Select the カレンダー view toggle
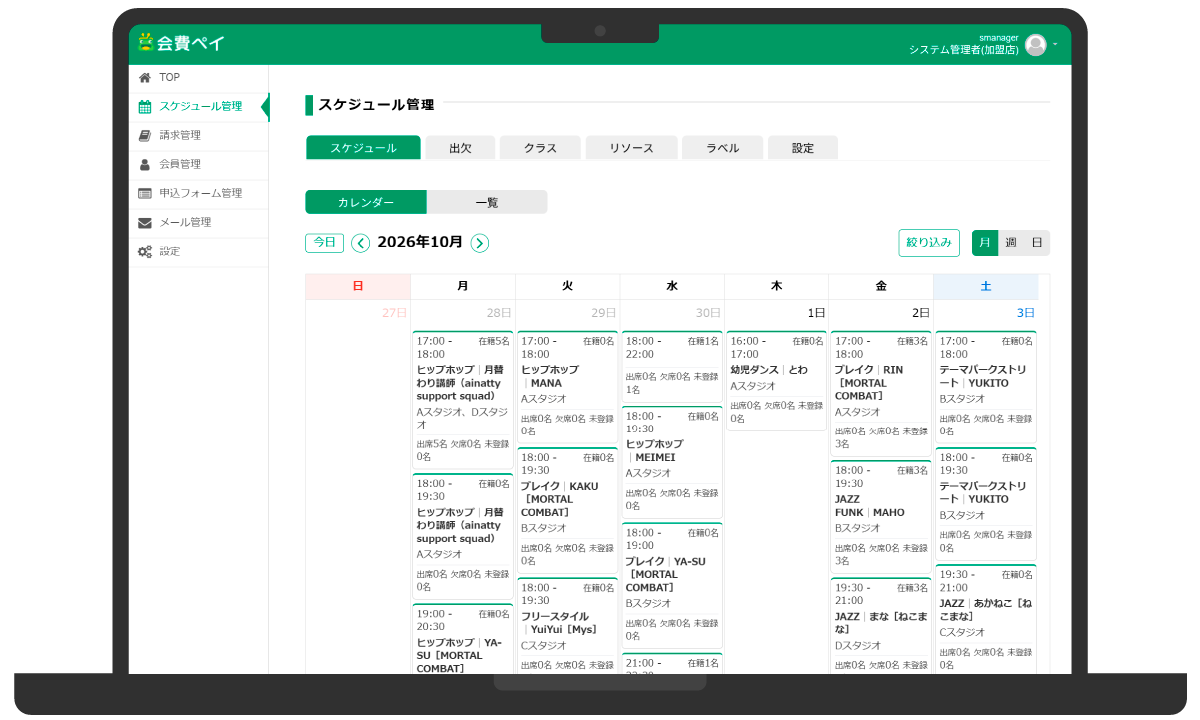Viewport: 1200px width, 720px height. pos(366,202)
